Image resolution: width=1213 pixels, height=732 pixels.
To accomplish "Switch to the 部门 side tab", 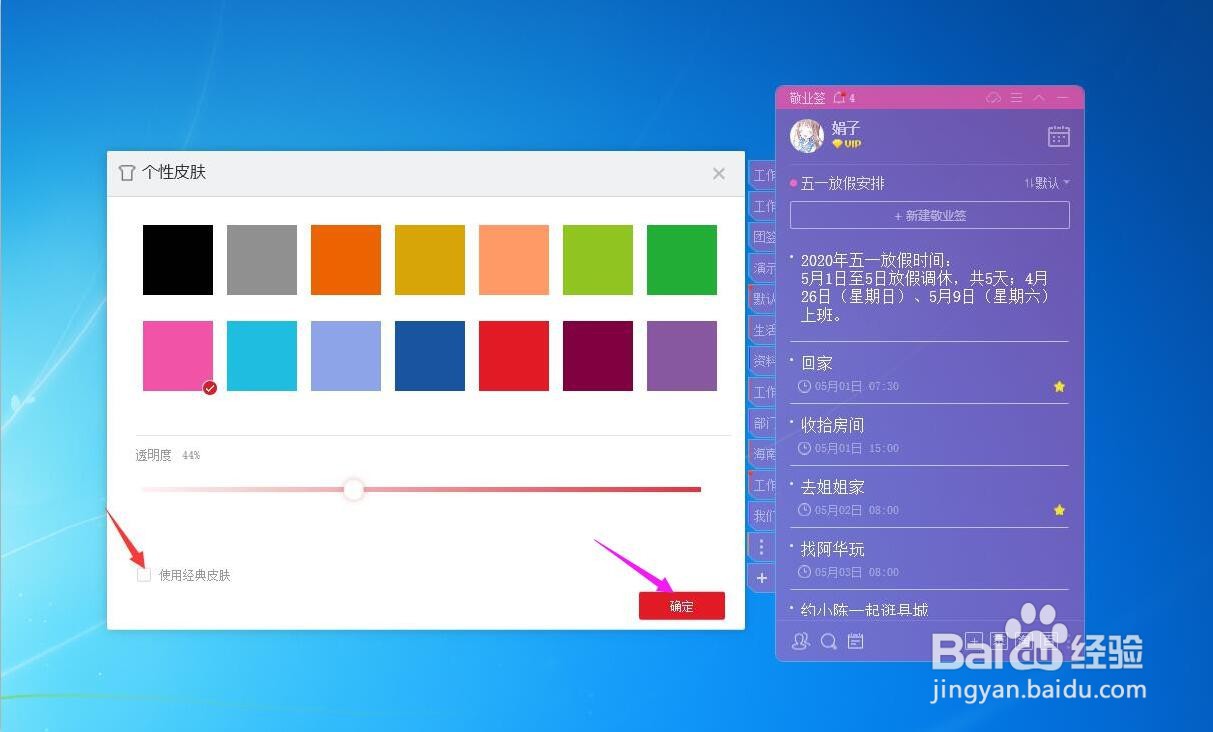I will [x=762, y=423].
